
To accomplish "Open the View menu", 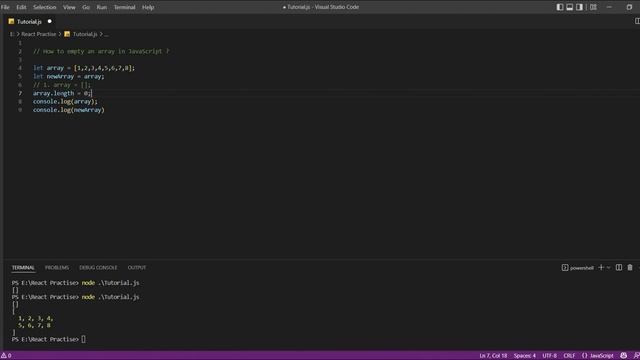I will pyautogui.click(x=69, y=7).
